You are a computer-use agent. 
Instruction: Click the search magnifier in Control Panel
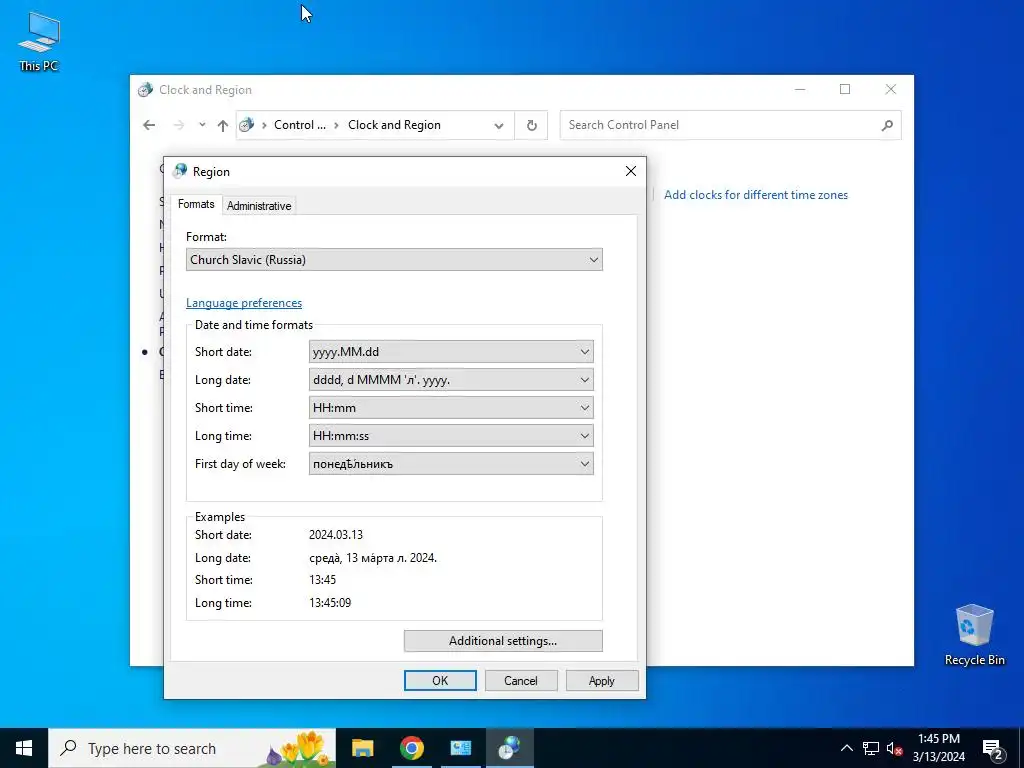coord(887,125)
